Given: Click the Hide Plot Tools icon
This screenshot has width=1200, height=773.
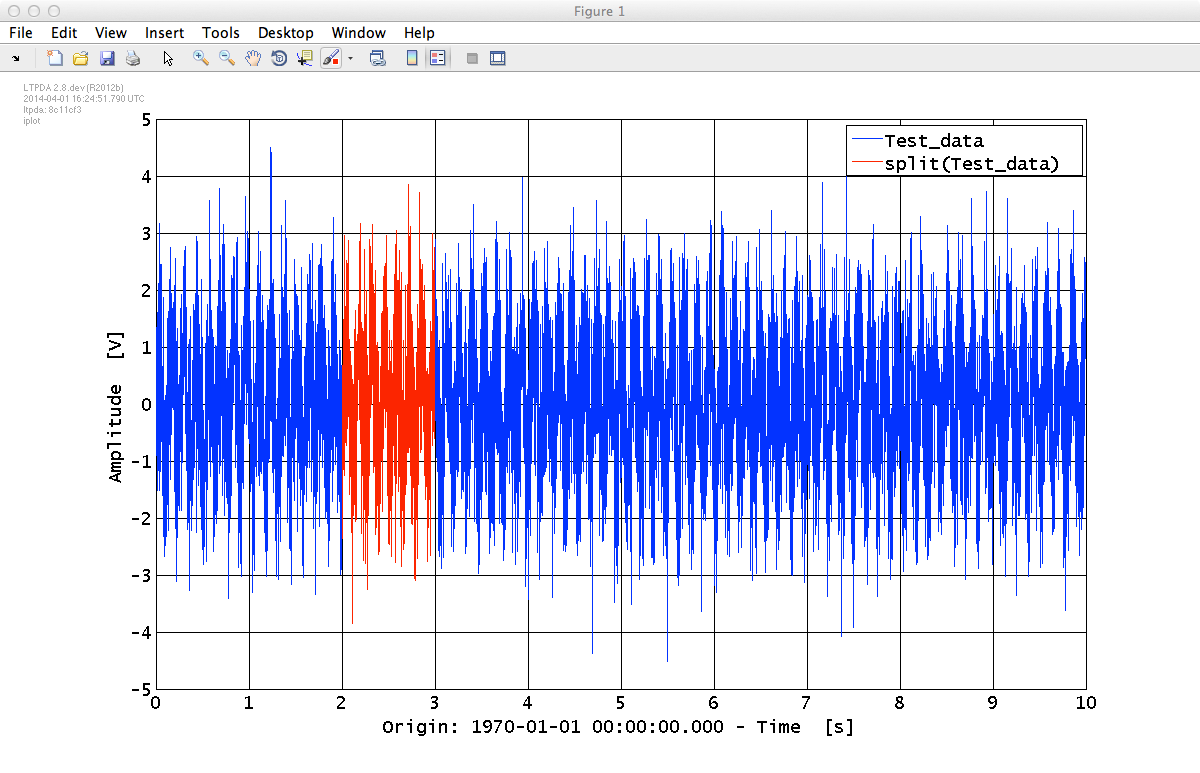Looking at the screenshot, I should pyautogui.click(x=472, y=59).
